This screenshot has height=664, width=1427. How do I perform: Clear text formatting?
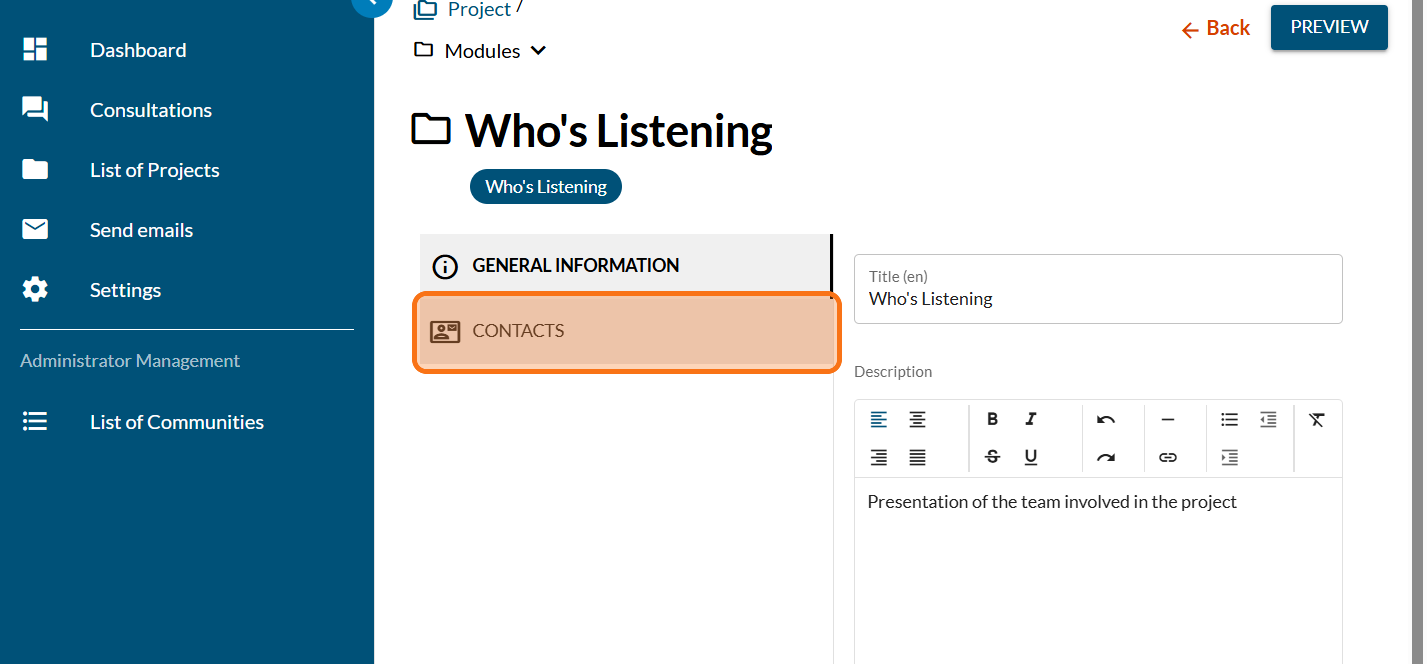click(1316, 420)
